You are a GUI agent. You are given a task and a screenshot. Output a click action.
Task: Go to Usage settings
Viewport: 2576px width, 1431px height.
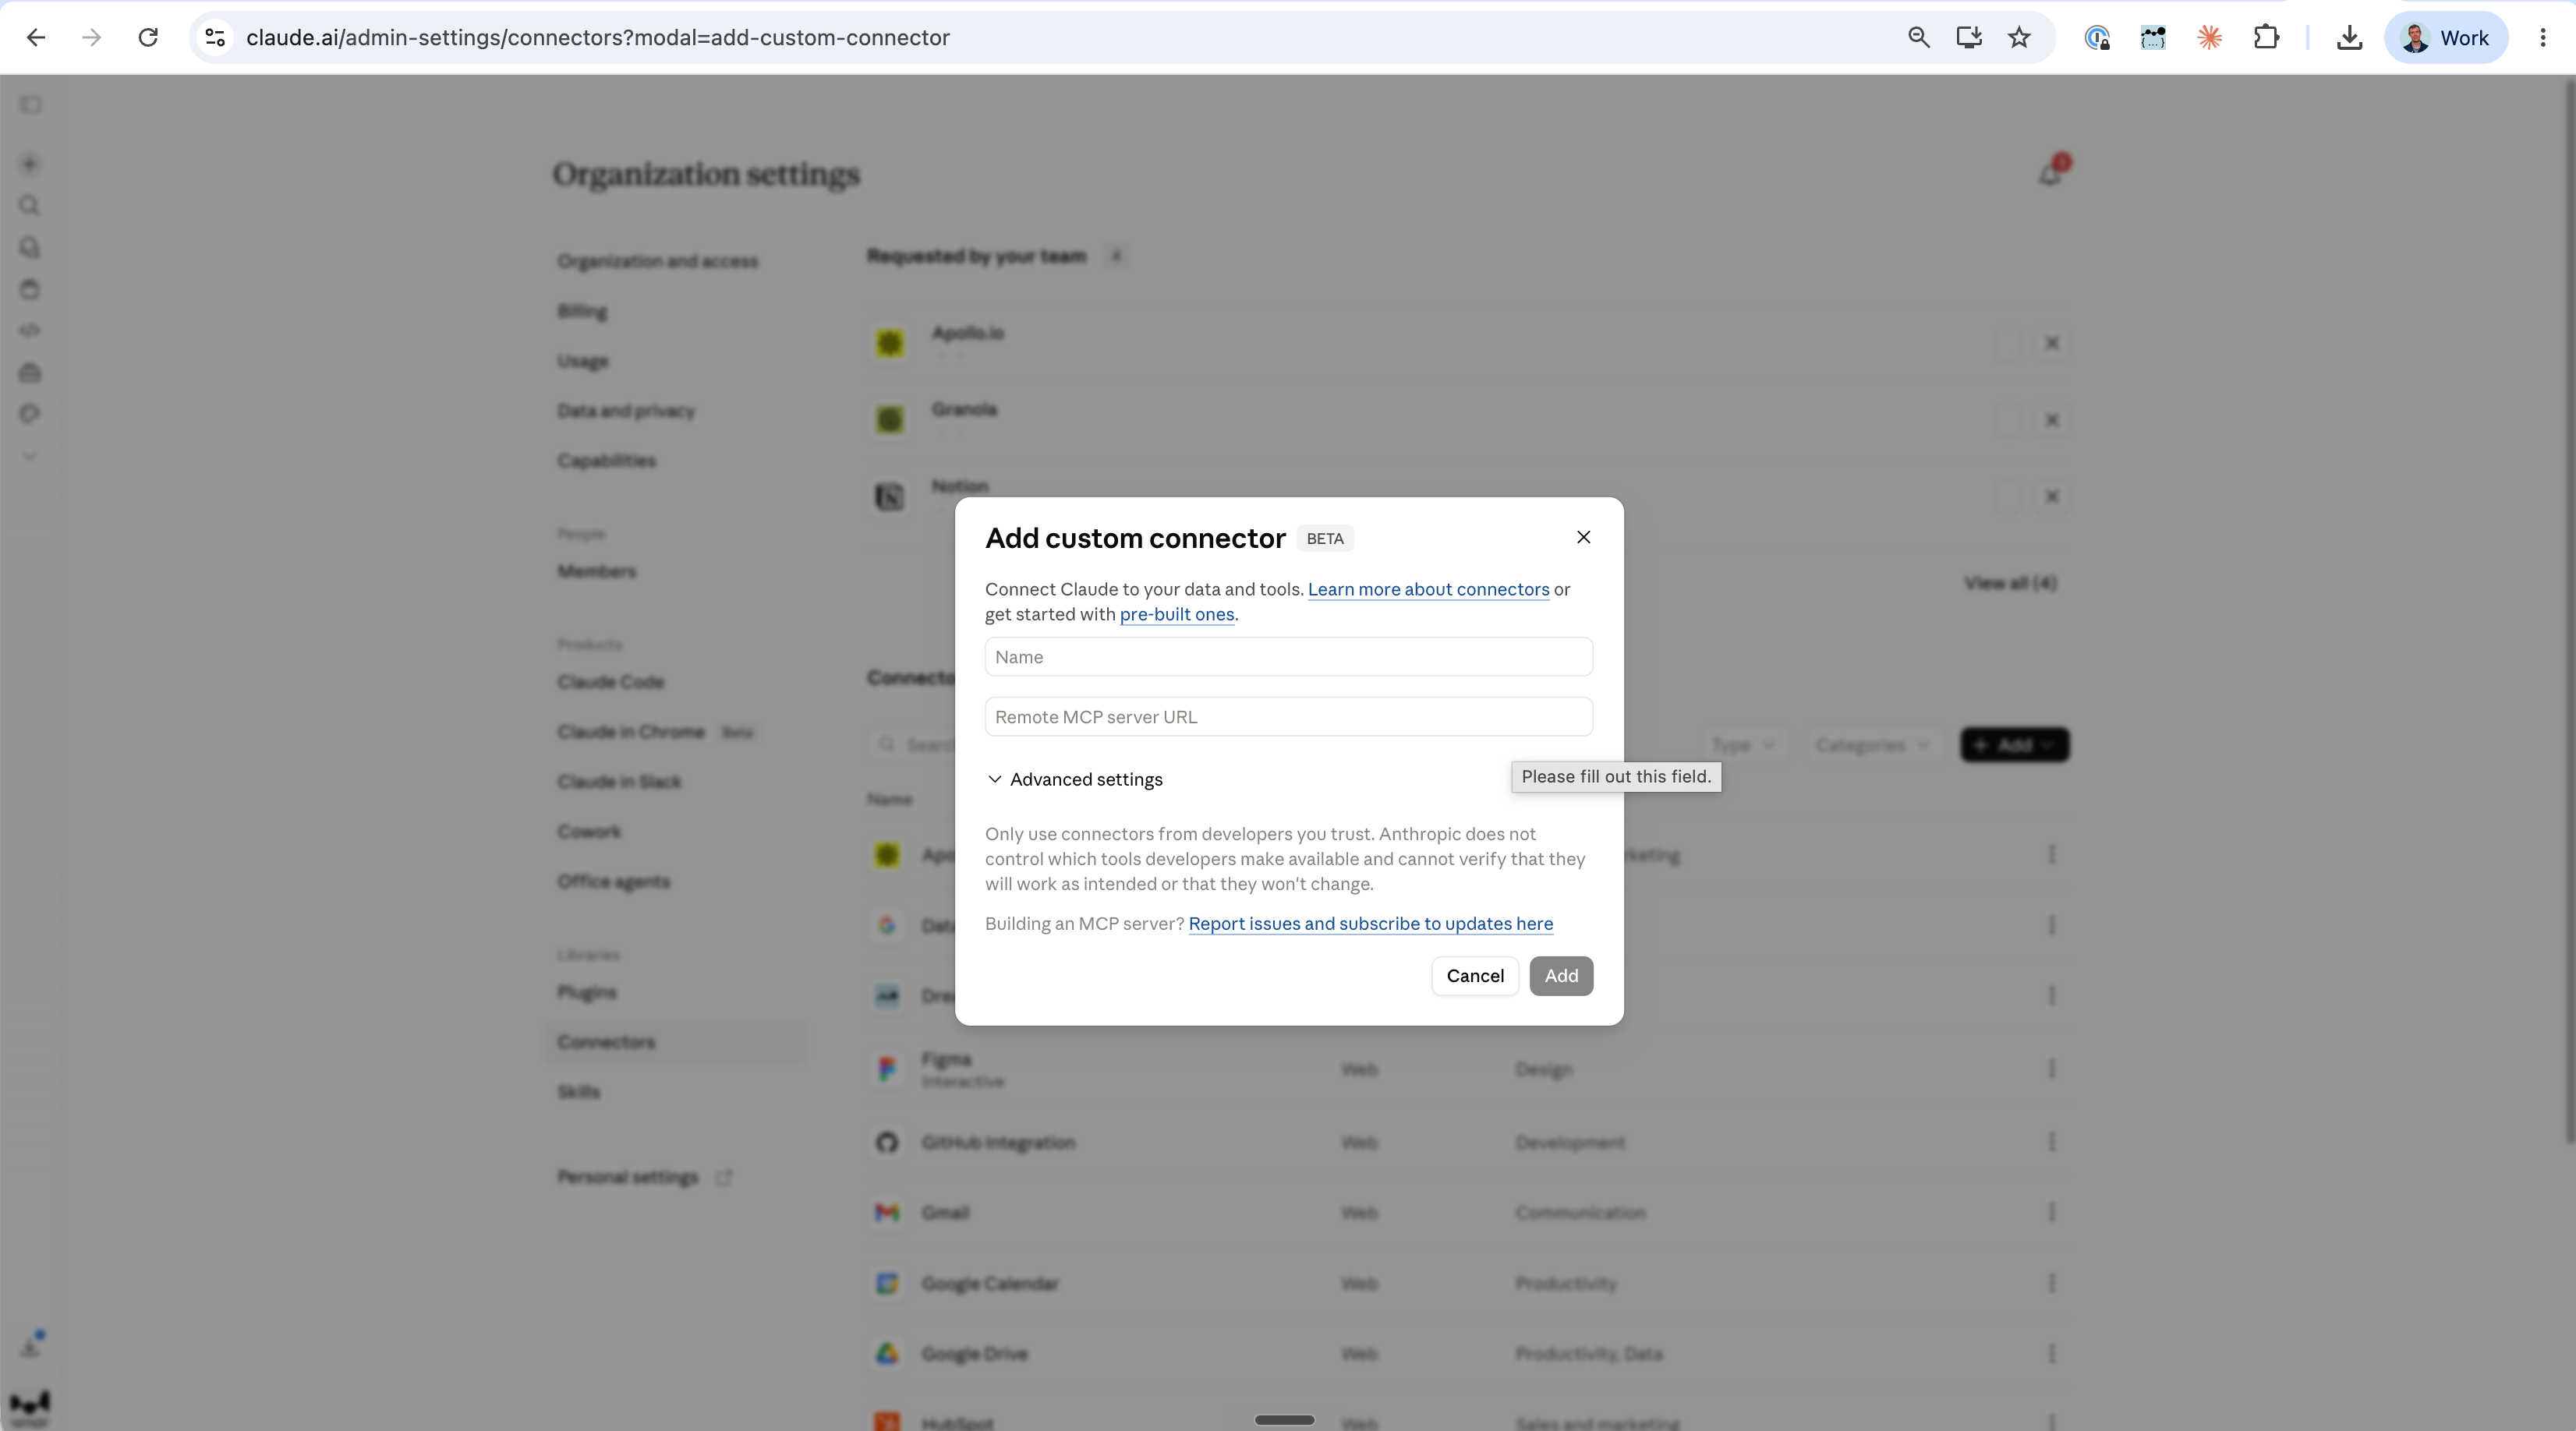click(582, 361)
